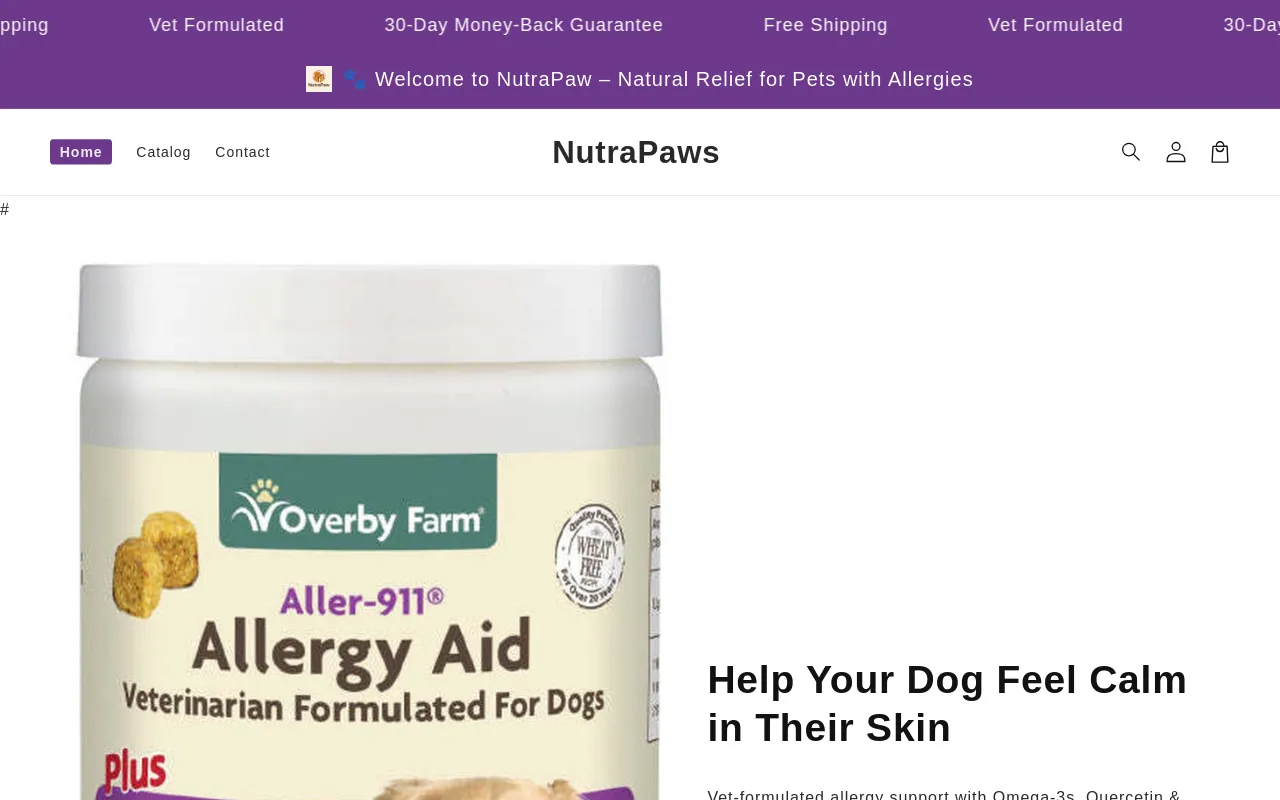1280x800 pixels.
Task: Click the Aller-911 text on the jar label
Action: pyautogui.click(x=362, y=601)
